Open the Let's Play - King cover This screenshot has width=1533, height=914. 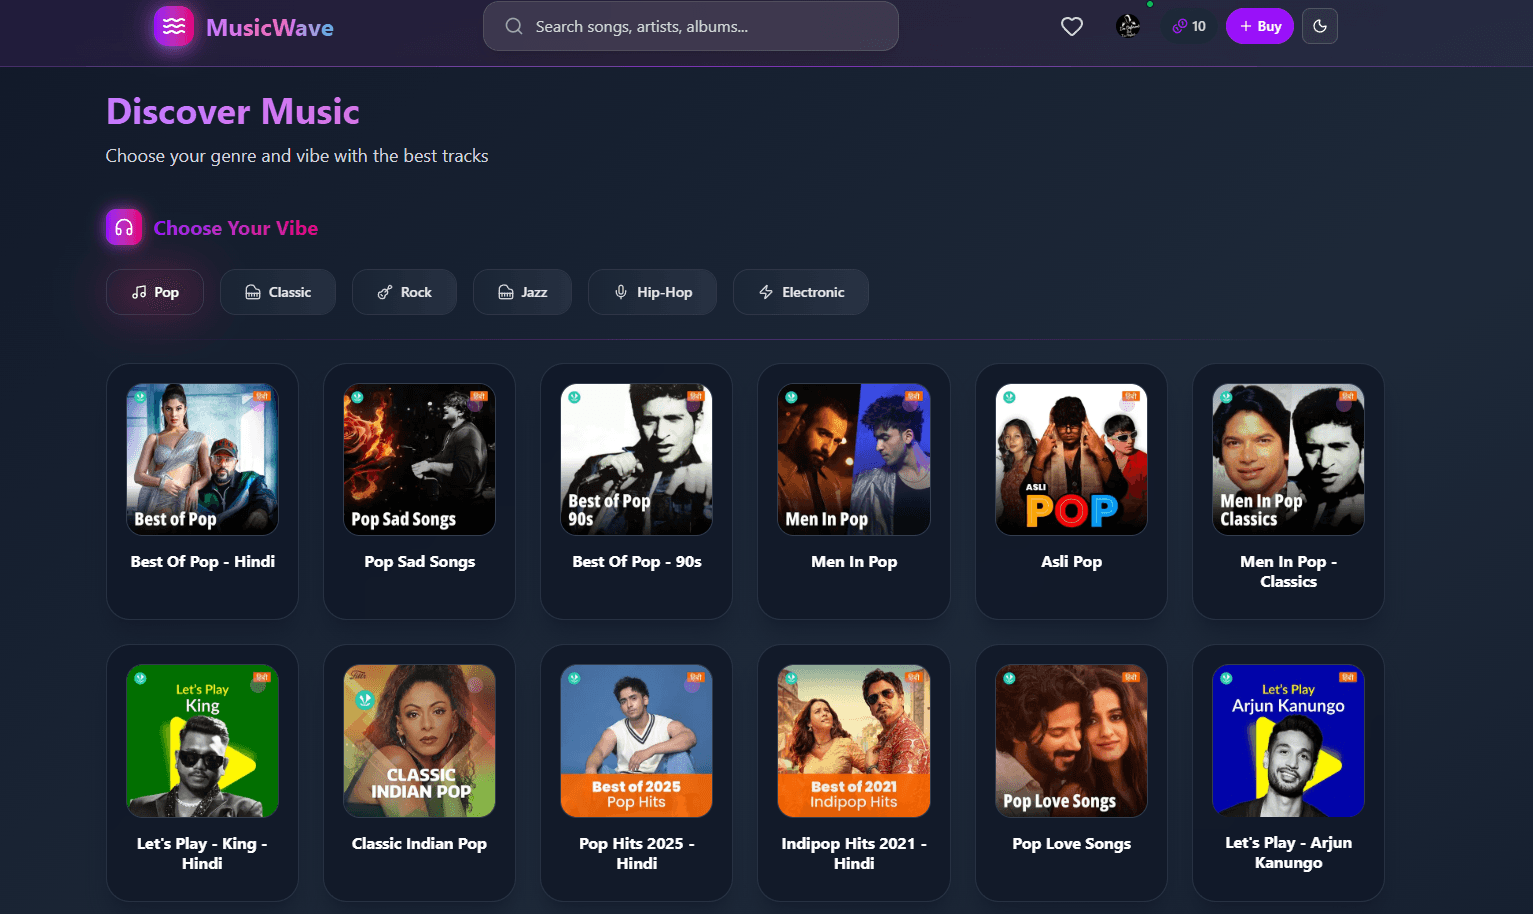click(x=202, y=741)
